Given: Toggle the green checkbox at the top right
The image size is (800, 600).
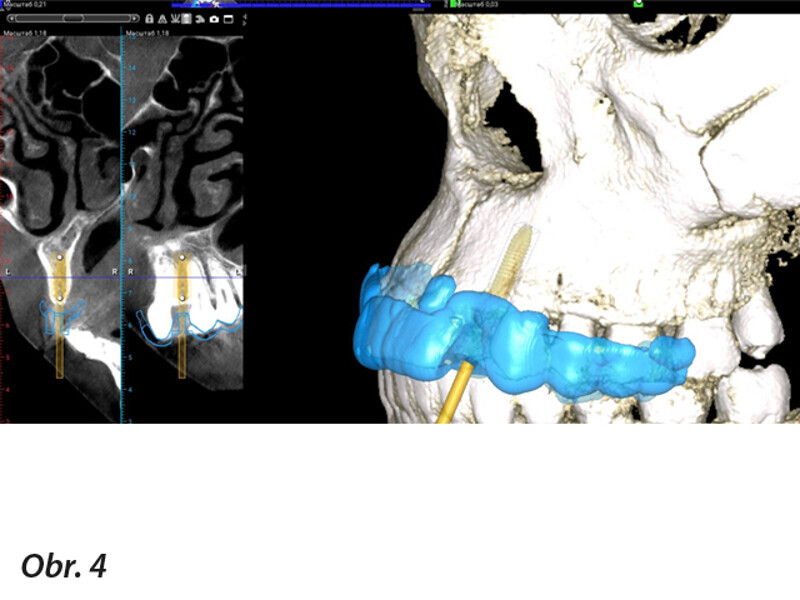Looking at the screenshot, I should coord(638,4).
